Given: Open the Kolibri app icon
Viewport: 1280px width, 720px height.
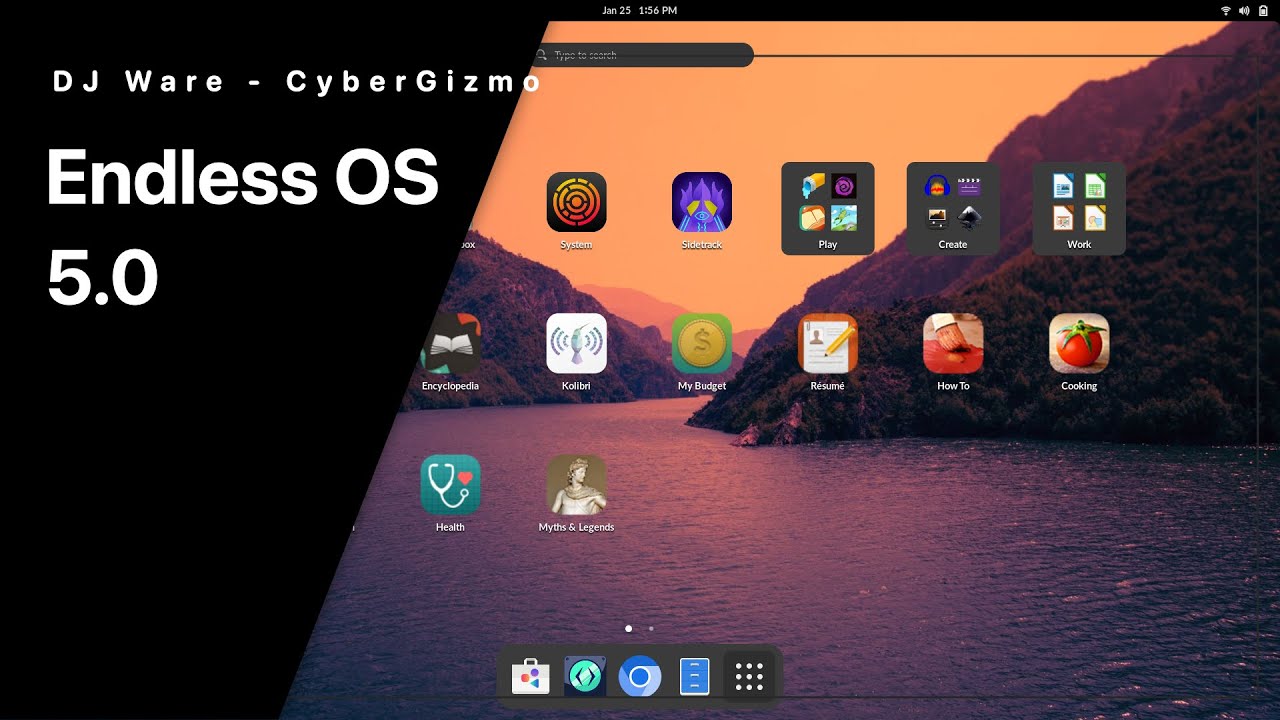Looking at the screenshot, I should tap(576, 343).
